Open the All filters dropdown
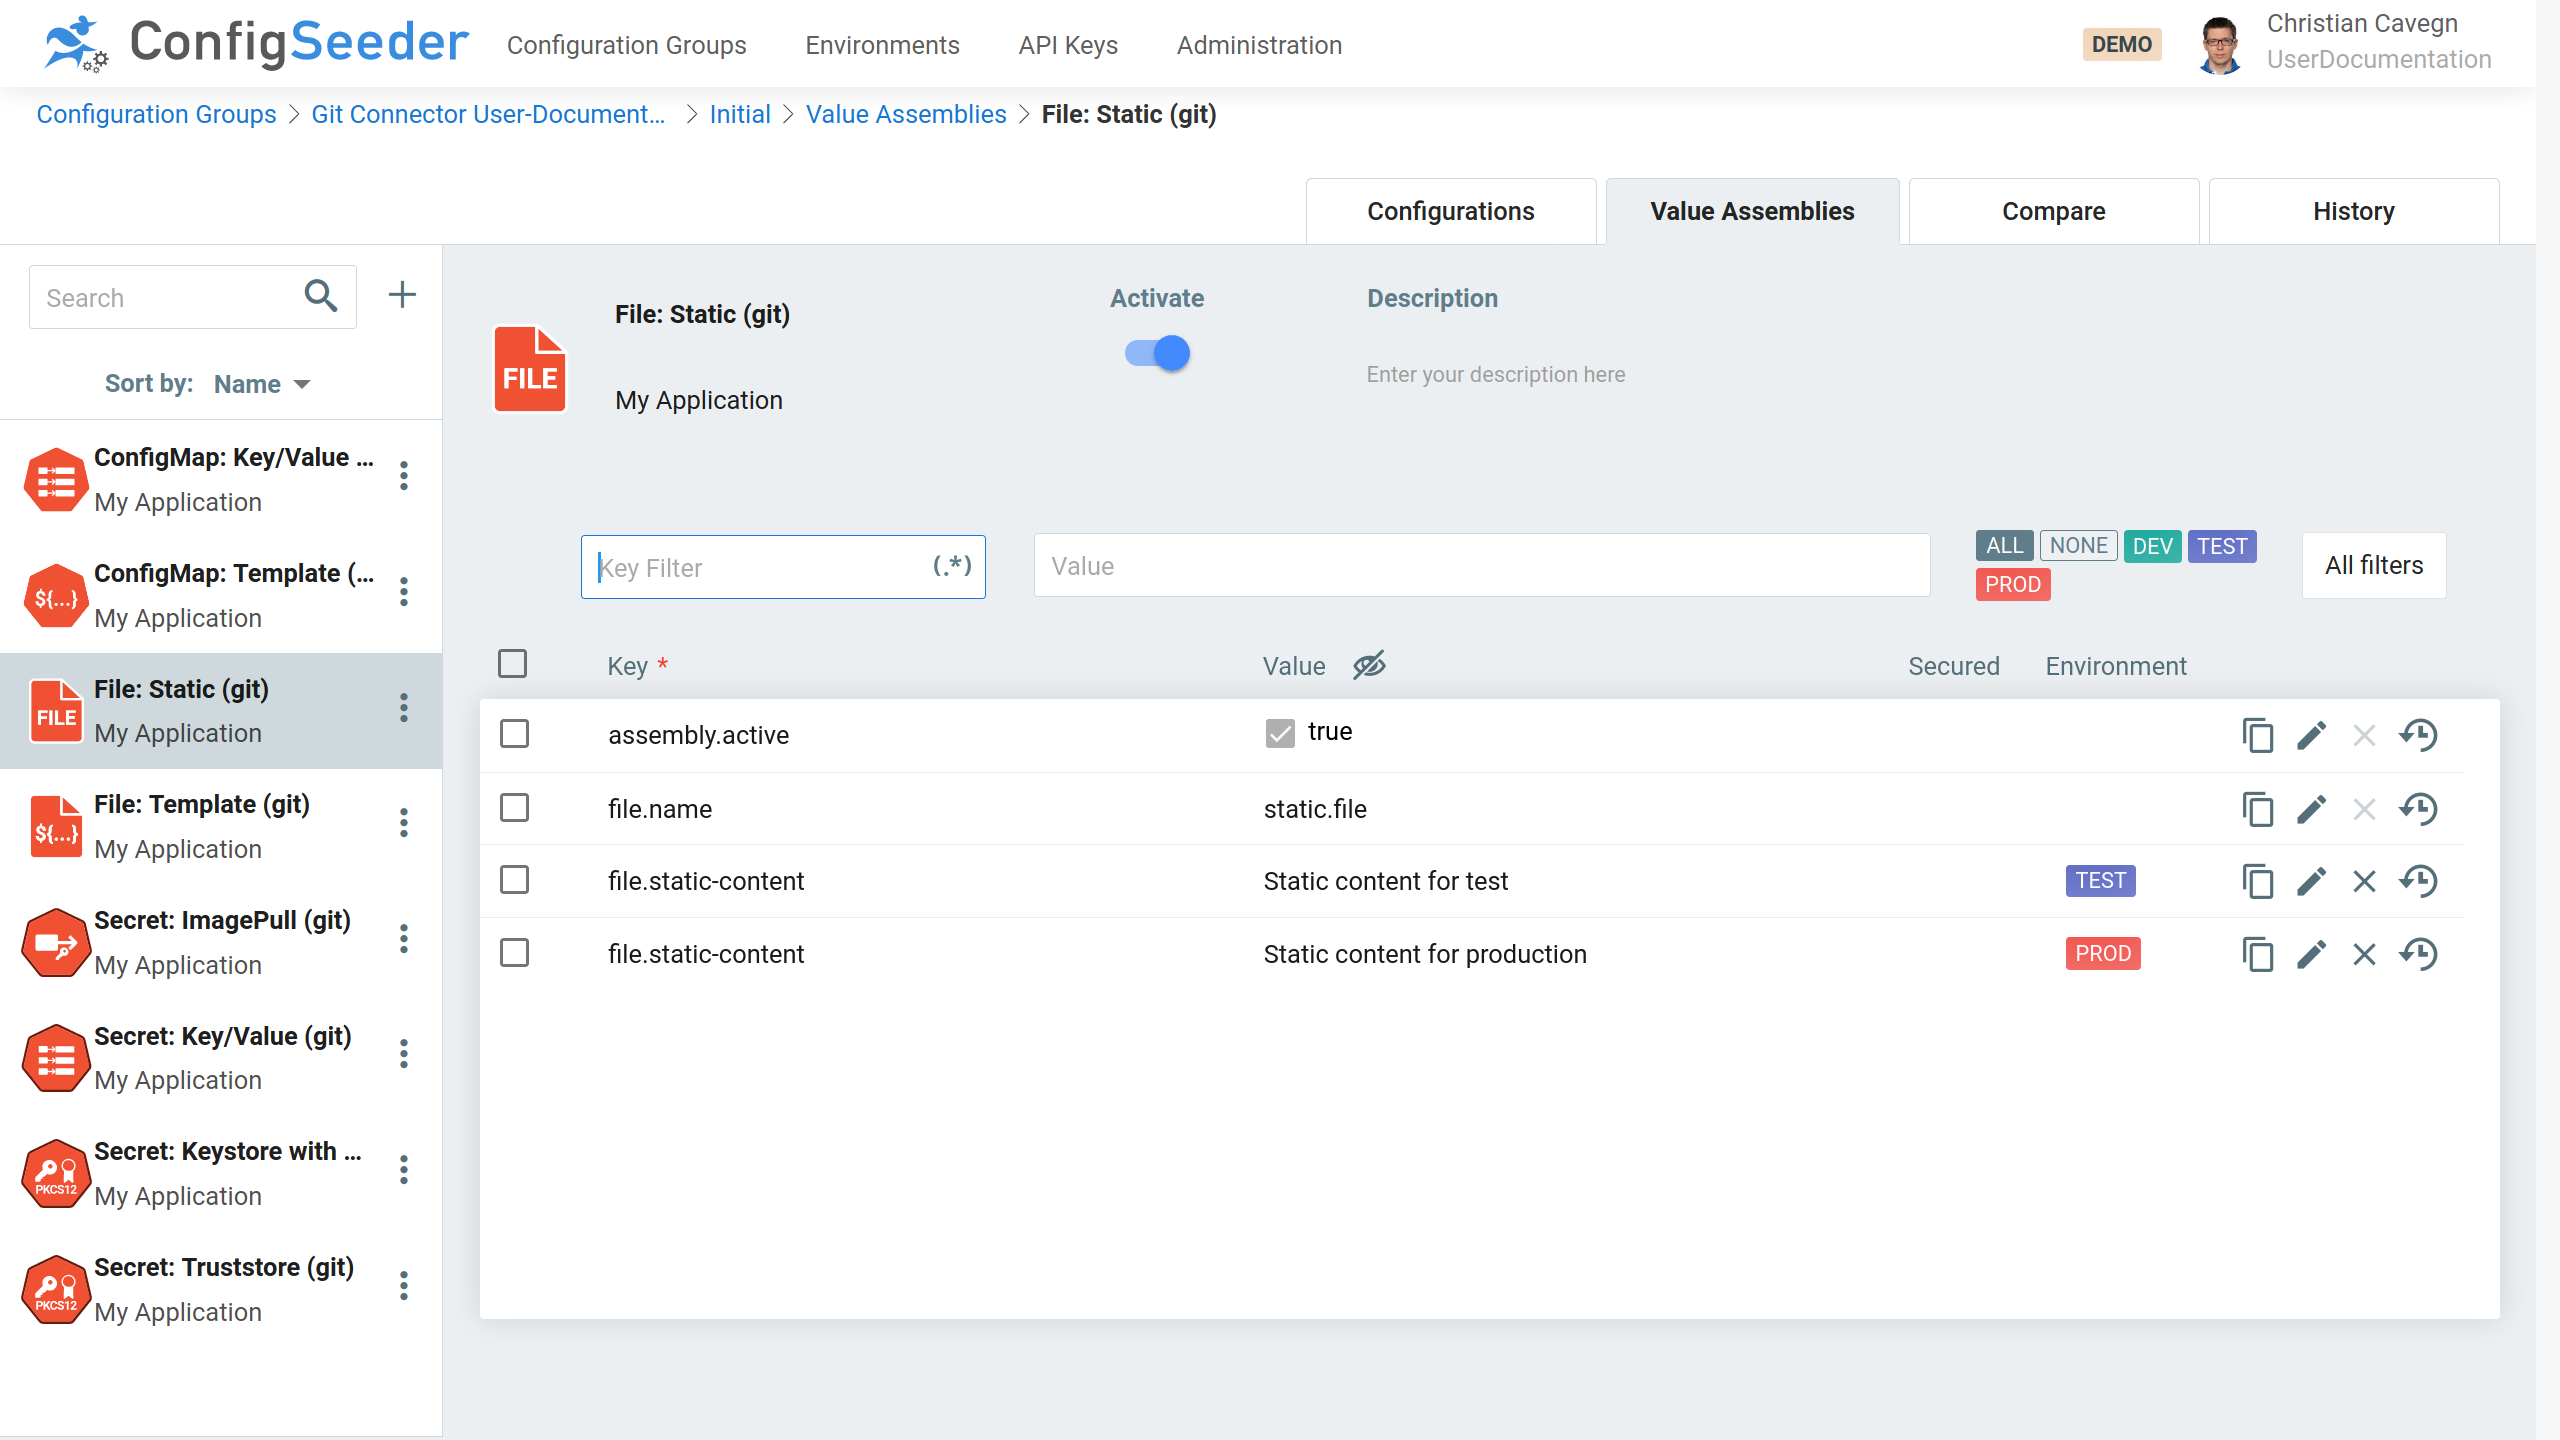Viewport: 2560px width, 1440px height. (x=2374, y=564)
